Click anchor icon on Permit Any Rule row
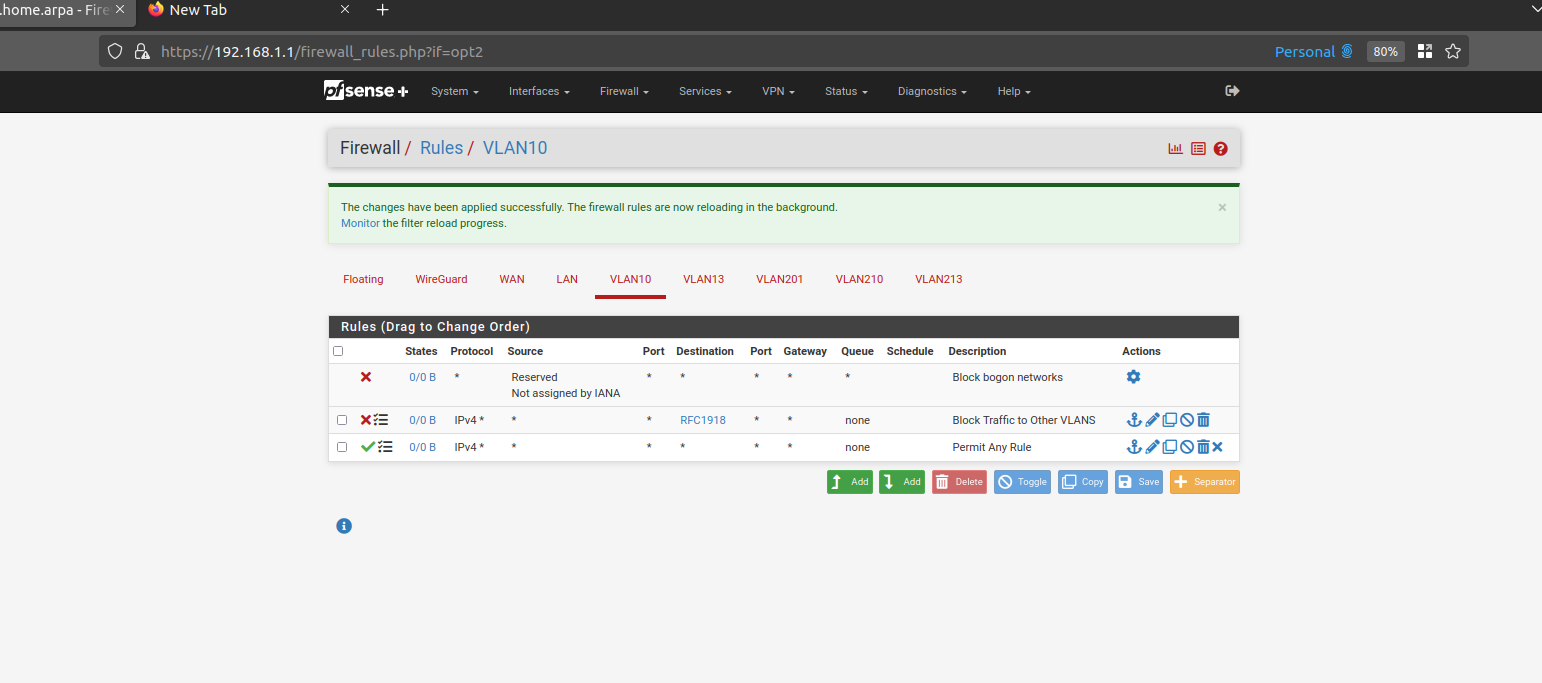The width and height of the screenshot is (1542, 683). 1134,447
